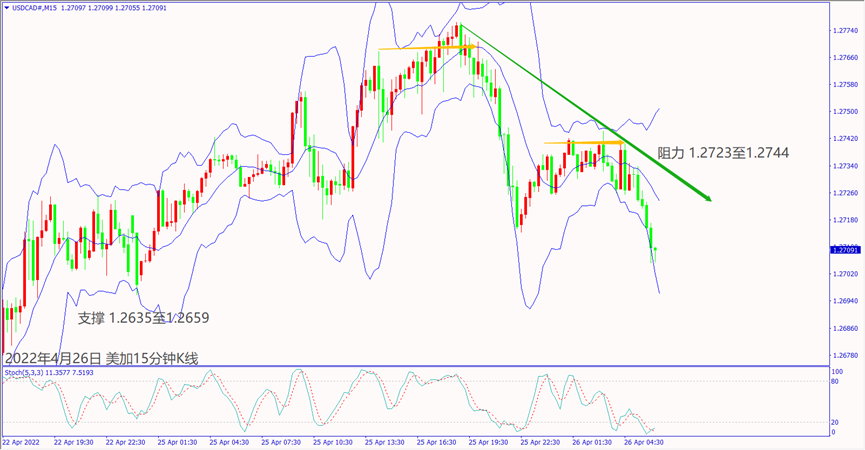Select the lower orange horizontal line near 1.2742
Image resolution: width=865 pixels, height=450 pixels.
[x=583, y=143]
